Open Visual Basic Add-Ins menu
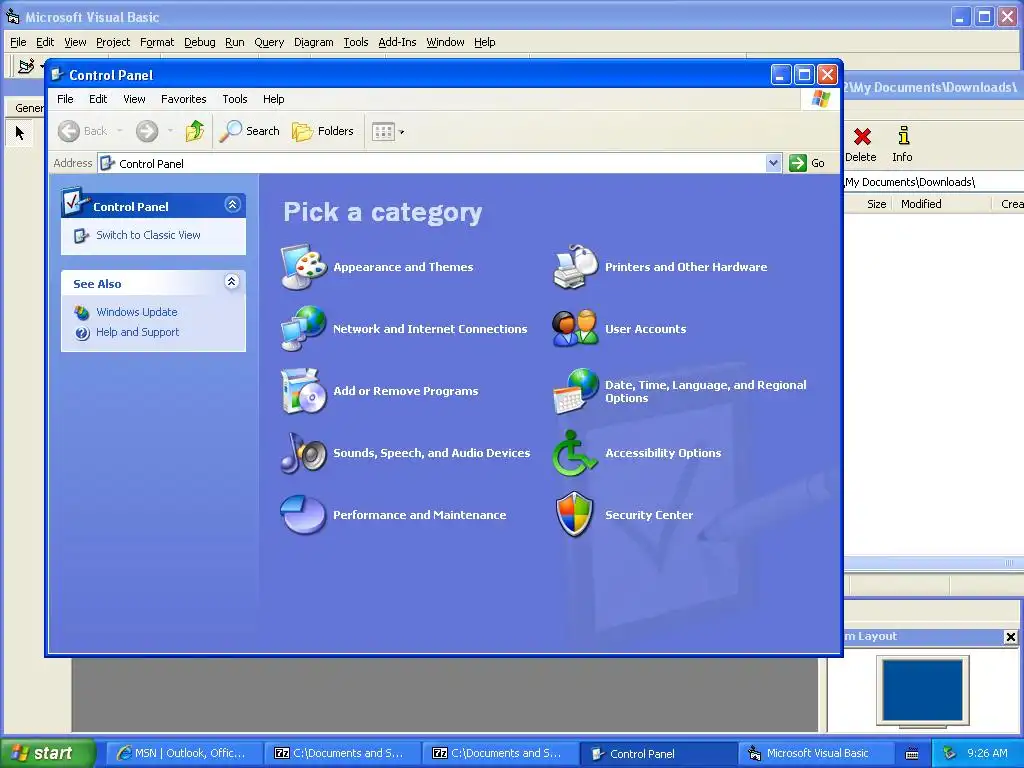1024x768 pixels. (397, 42)
